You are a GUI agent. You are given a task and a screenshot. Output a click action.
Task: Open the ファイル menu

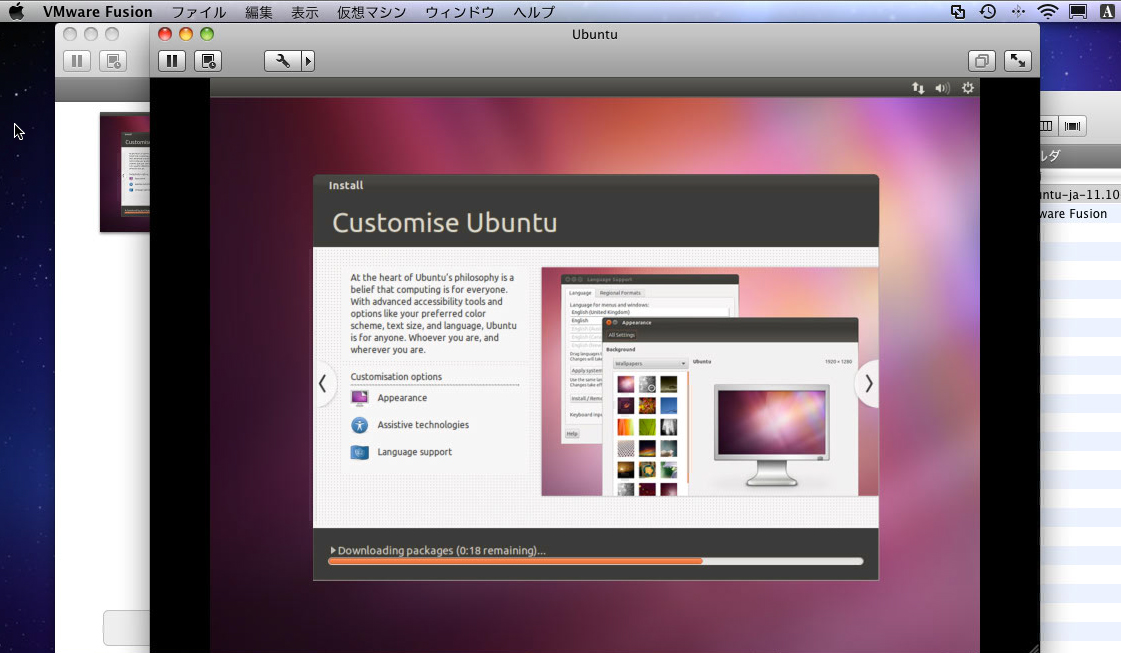pyautogui.click(x=199, y=11)
